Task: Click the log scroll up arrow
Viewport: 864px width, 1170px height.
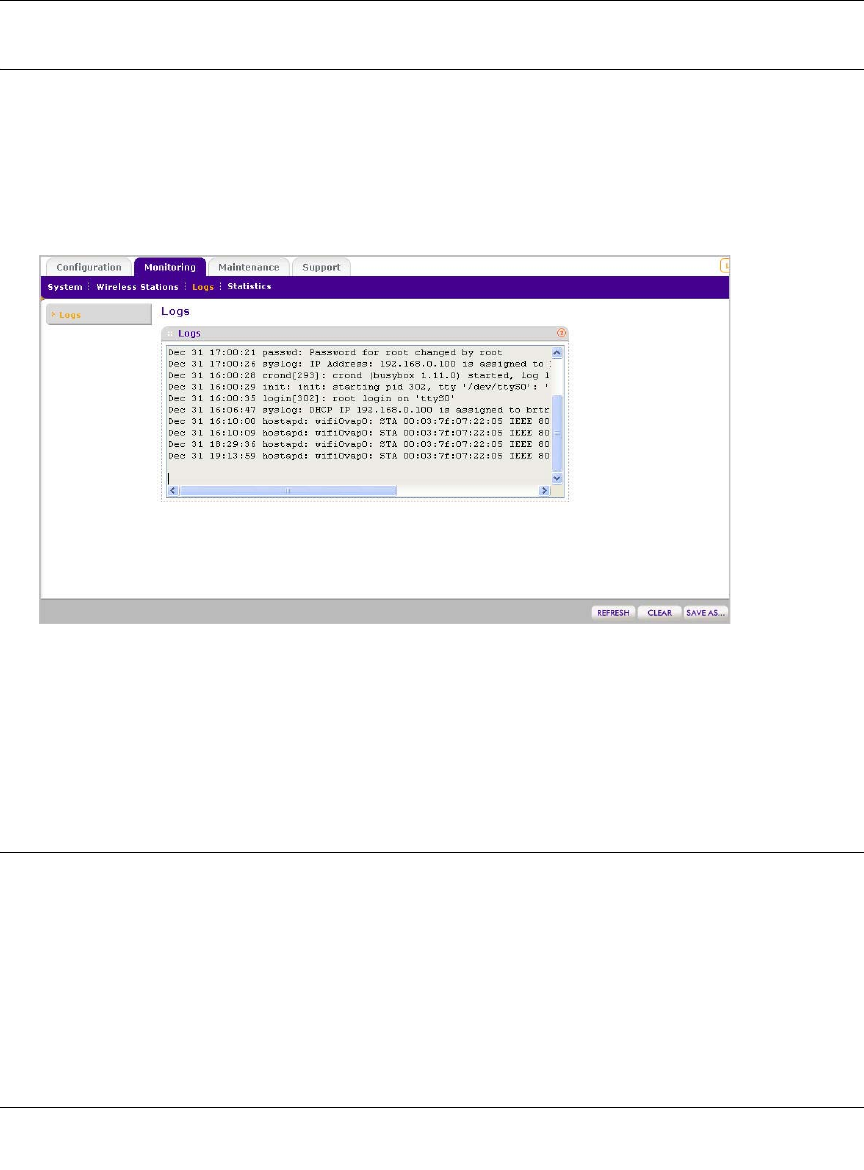Action: pyautogui.click(x=557, y=352)
